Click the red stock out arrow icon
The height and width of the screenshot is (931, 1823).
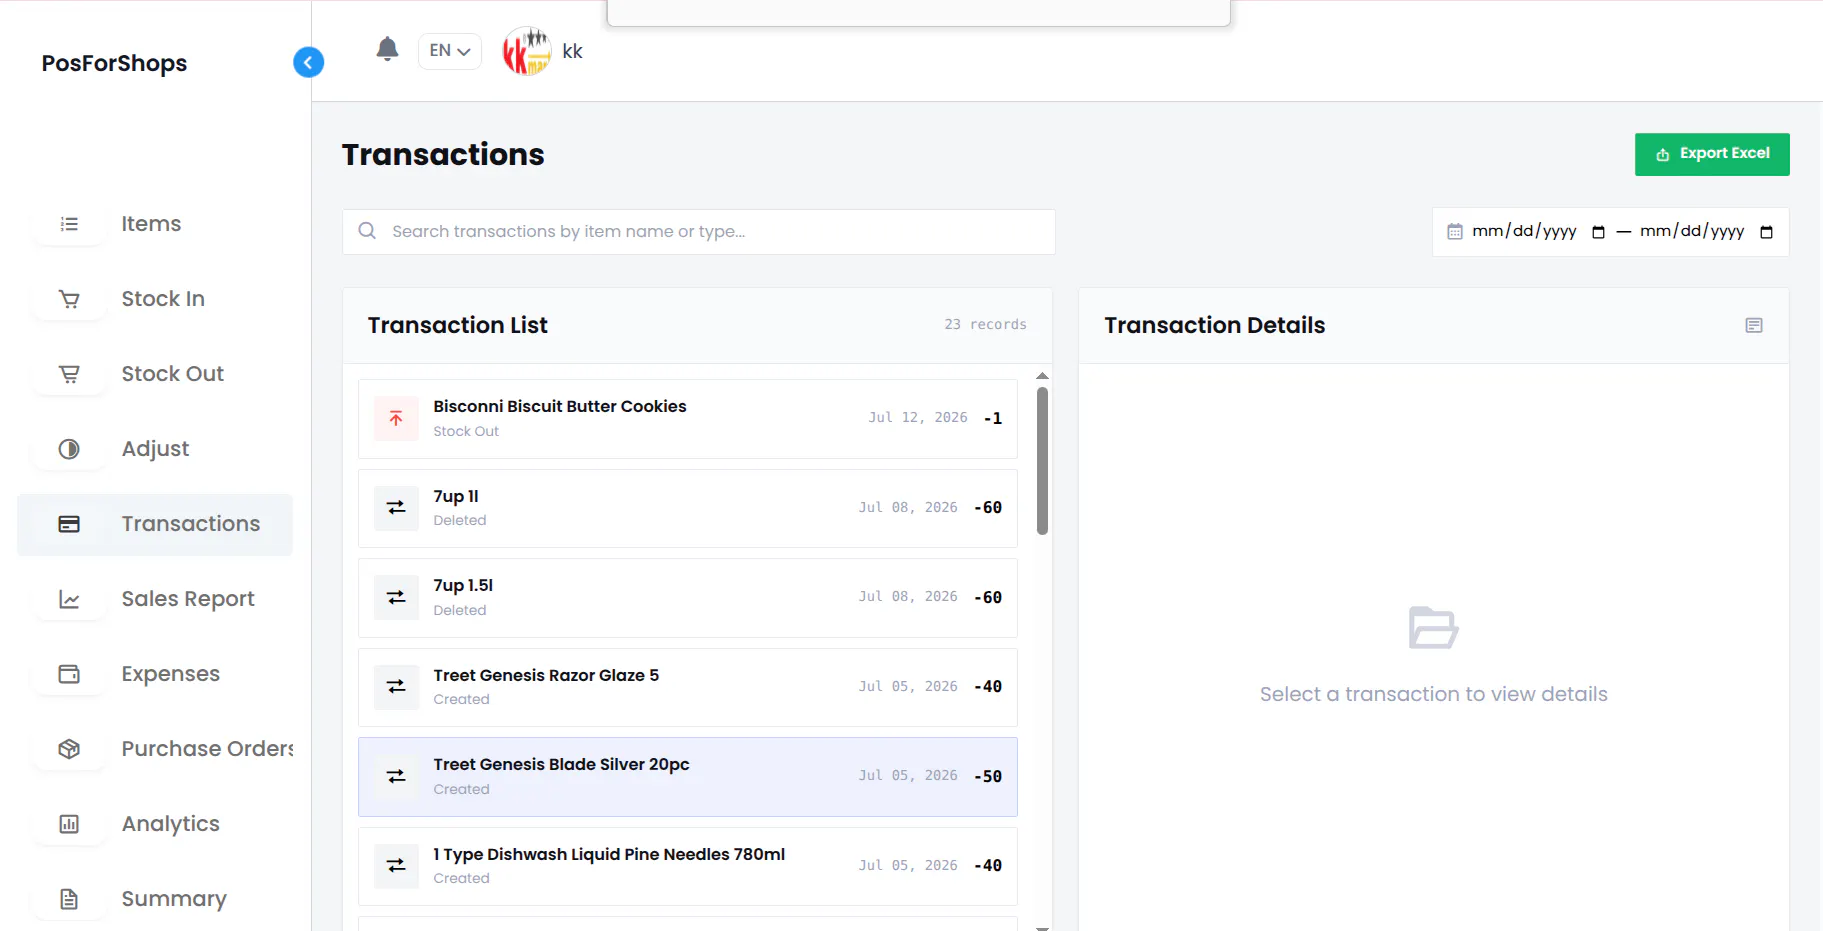coord(396,419)
